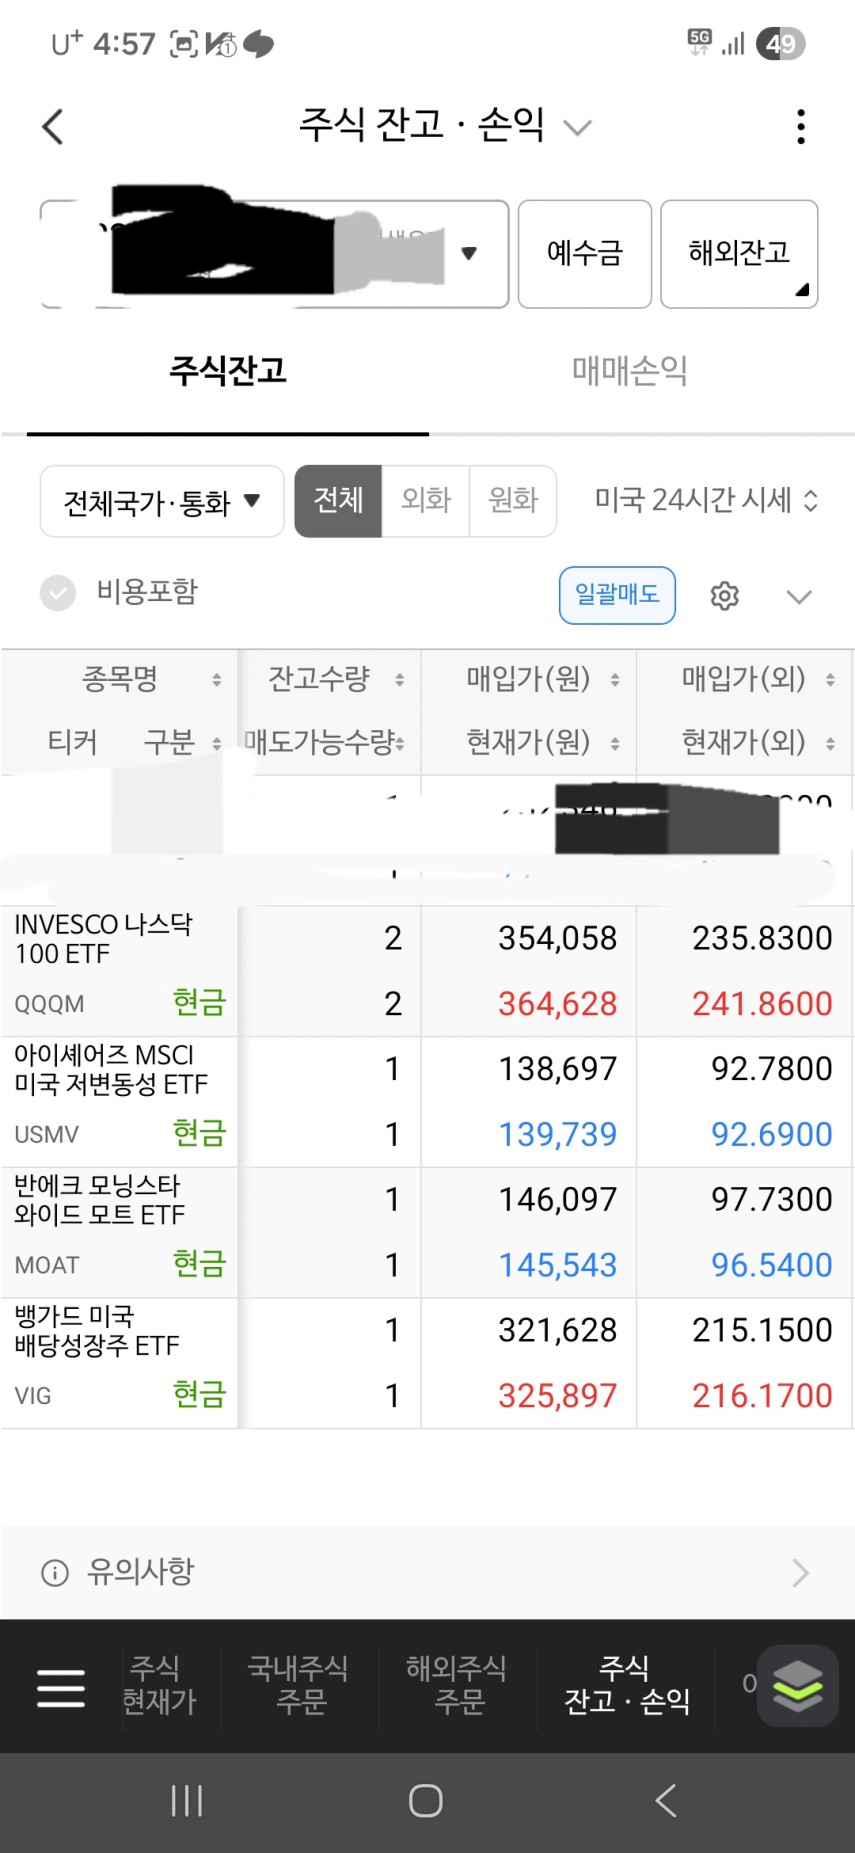The width and height of the screenshot is (855, 1853).
Task: Open the 유의사항 notice row
Action: 427,1572
